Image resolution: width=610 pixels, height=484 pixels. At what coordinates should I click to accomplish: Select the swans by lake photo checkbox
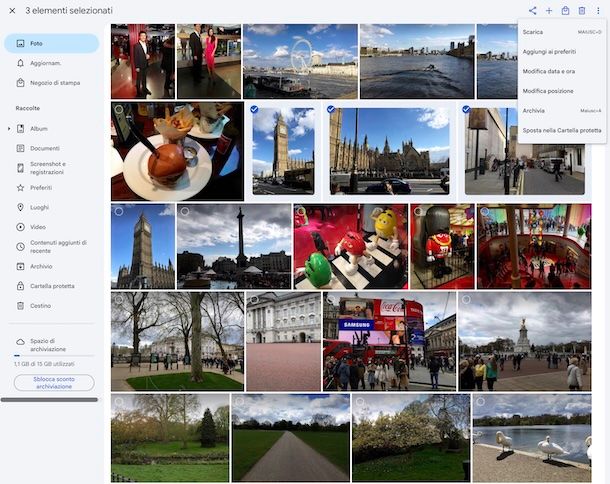(480, 401)
